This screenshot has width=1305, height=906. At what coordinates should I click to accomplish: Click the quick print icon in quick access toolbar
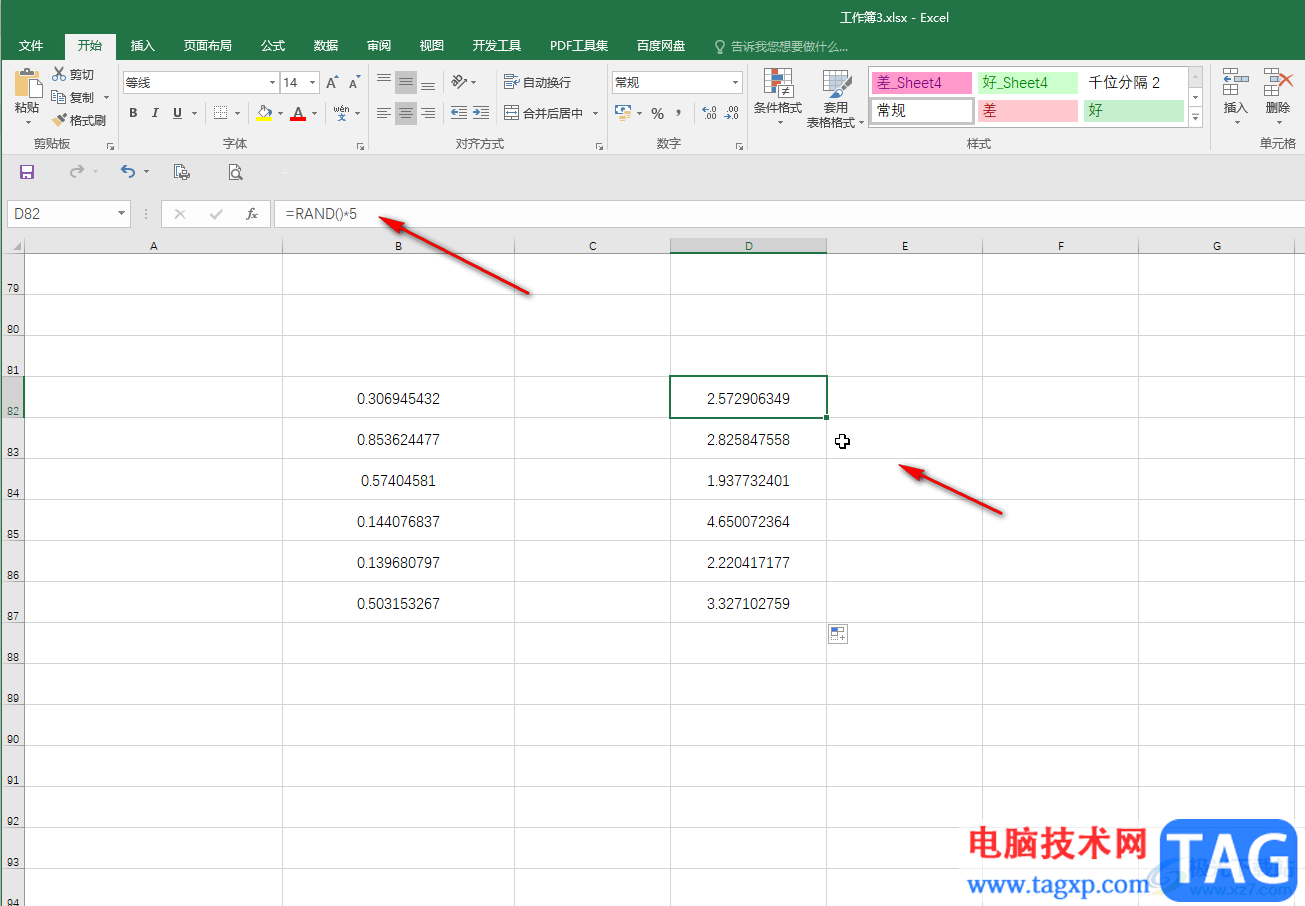click(182, 172)
